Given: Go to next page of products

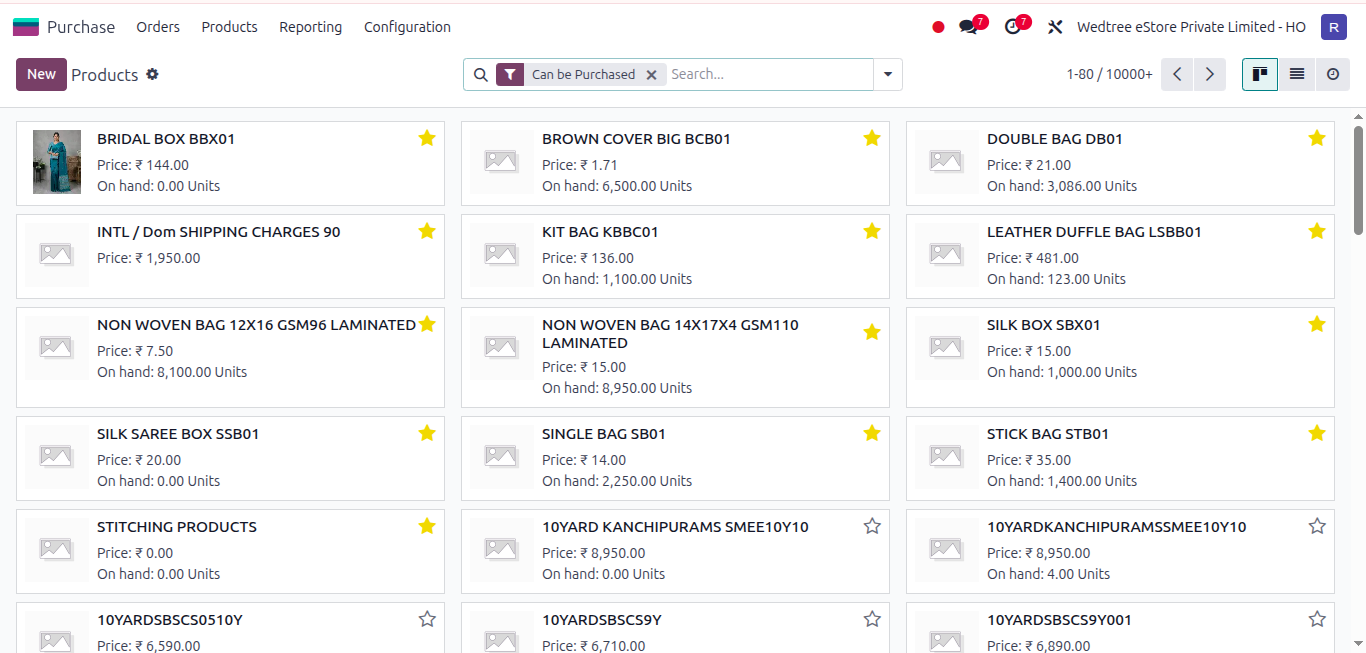Looking at the screenshot, I should click(x=1210, y=74).
